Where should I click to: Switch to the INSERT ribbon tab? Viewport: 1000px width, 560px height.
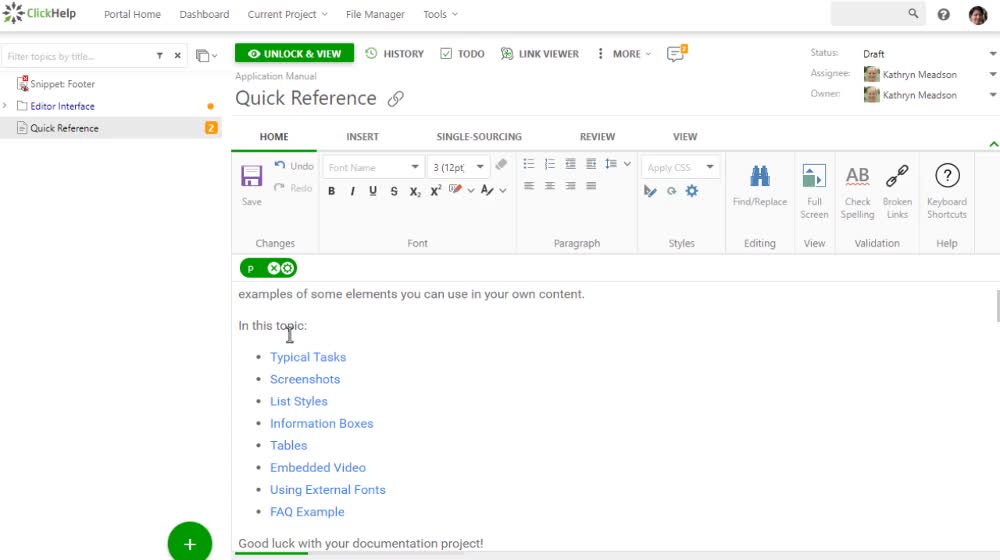pos(362,136)
